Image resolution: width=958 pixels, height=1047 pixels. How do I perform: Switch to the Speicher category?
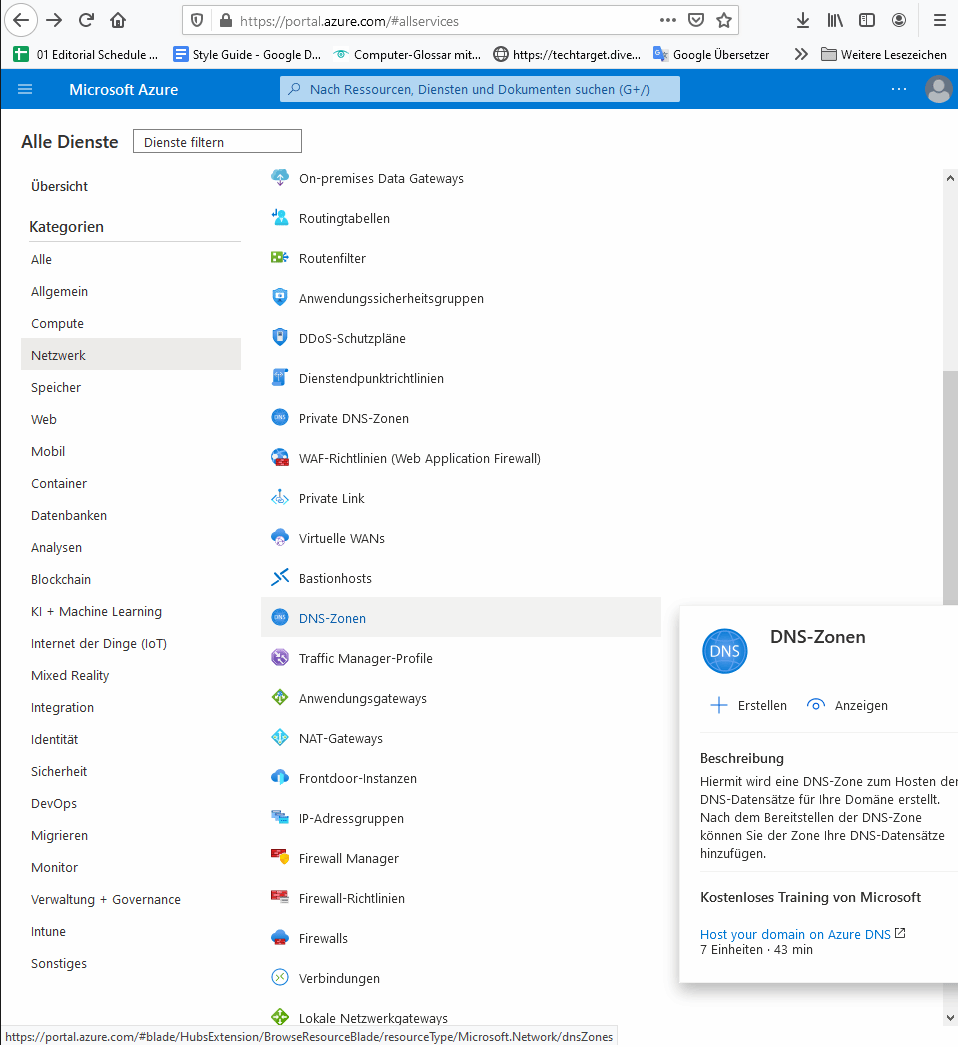click(57, 387)
